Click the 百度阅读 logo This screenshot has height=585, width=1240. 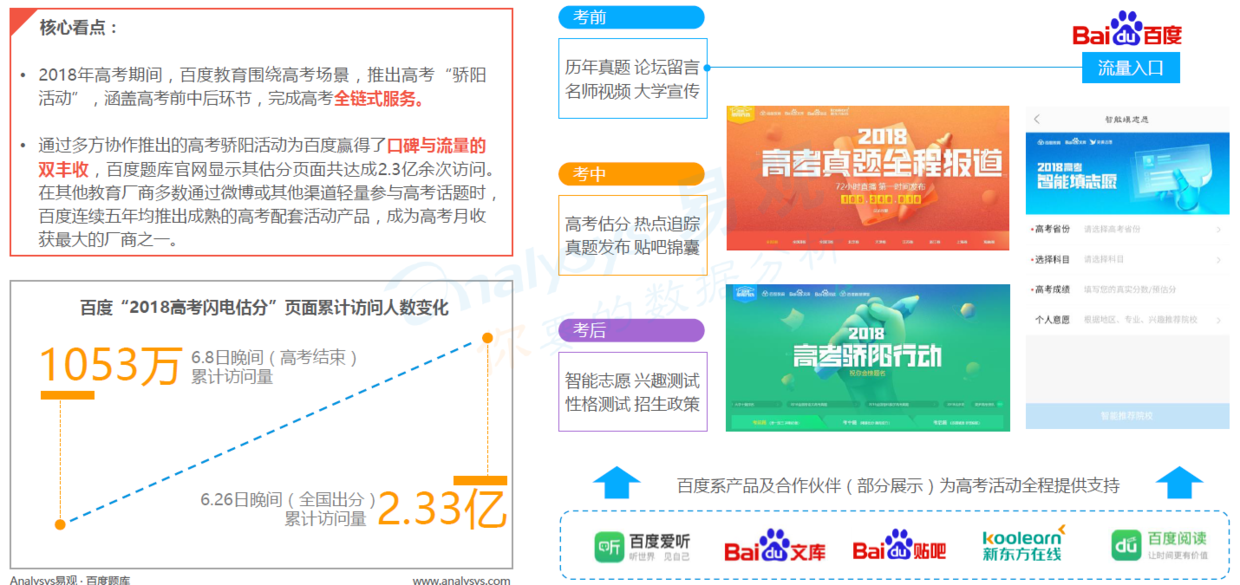tap(1160, 546)
